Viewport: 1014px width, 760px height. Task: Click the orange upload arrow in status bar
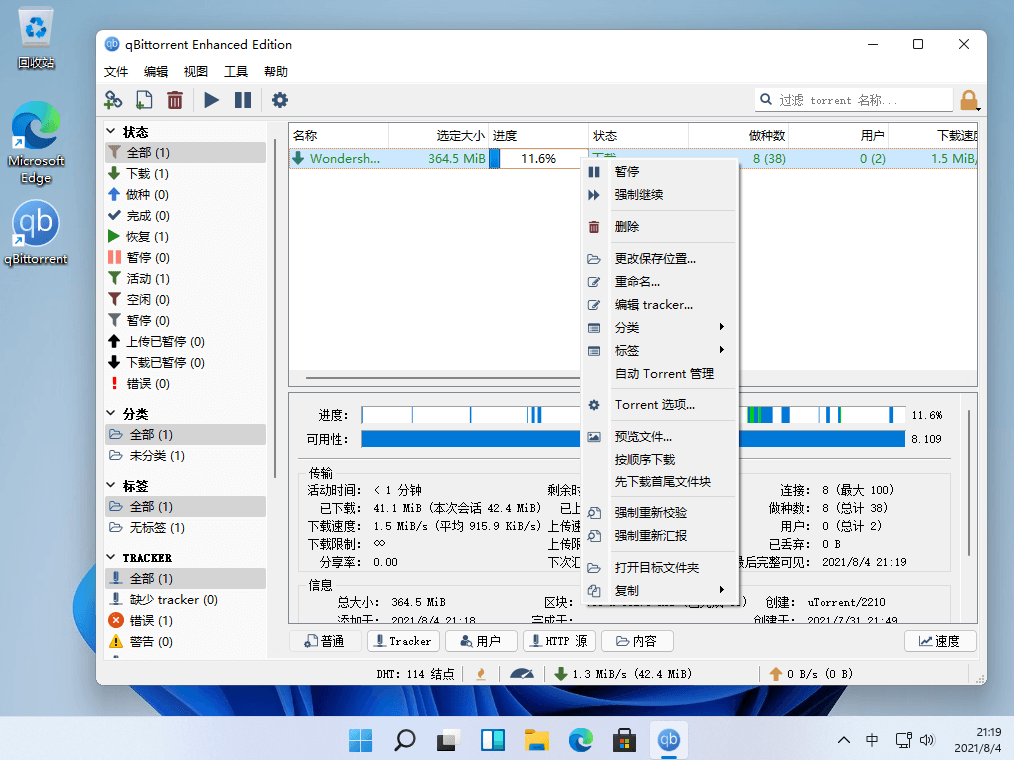tap(775, 674)
